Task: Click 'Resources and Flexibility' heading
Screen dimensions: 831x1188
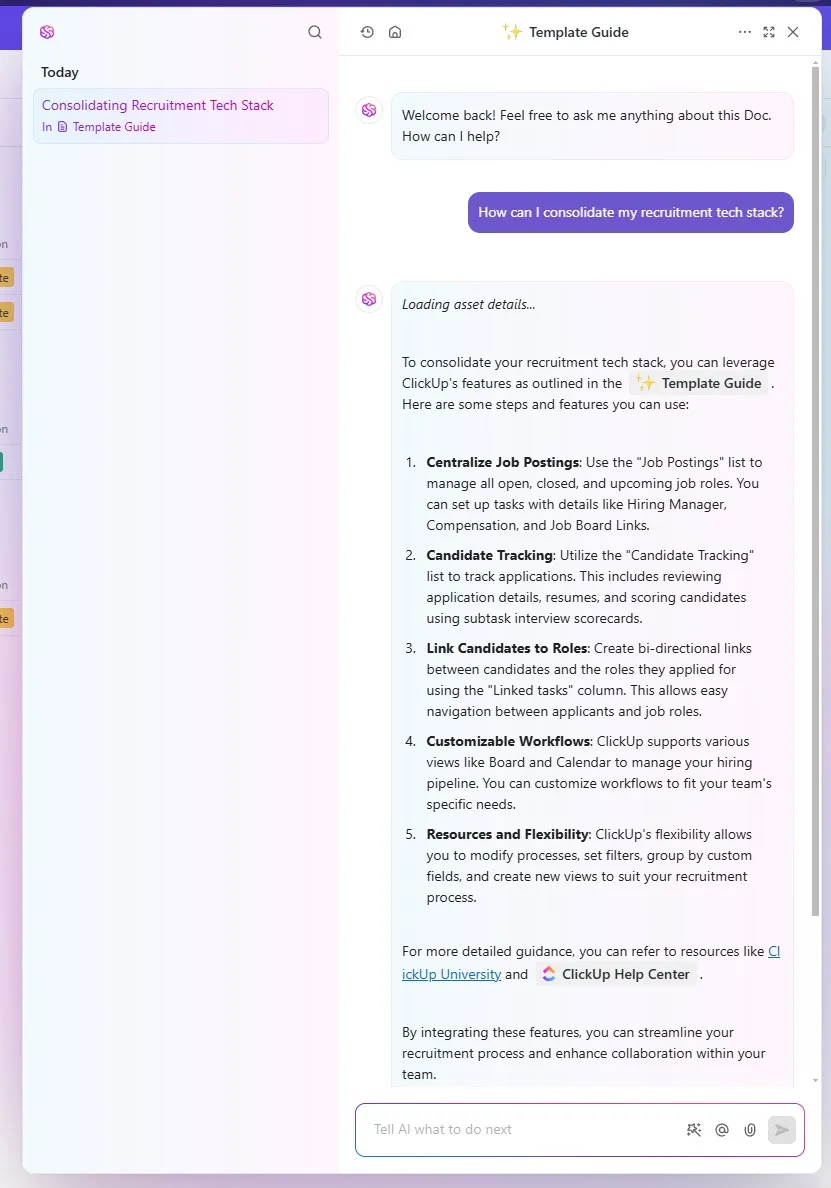Action: [508, 835]
